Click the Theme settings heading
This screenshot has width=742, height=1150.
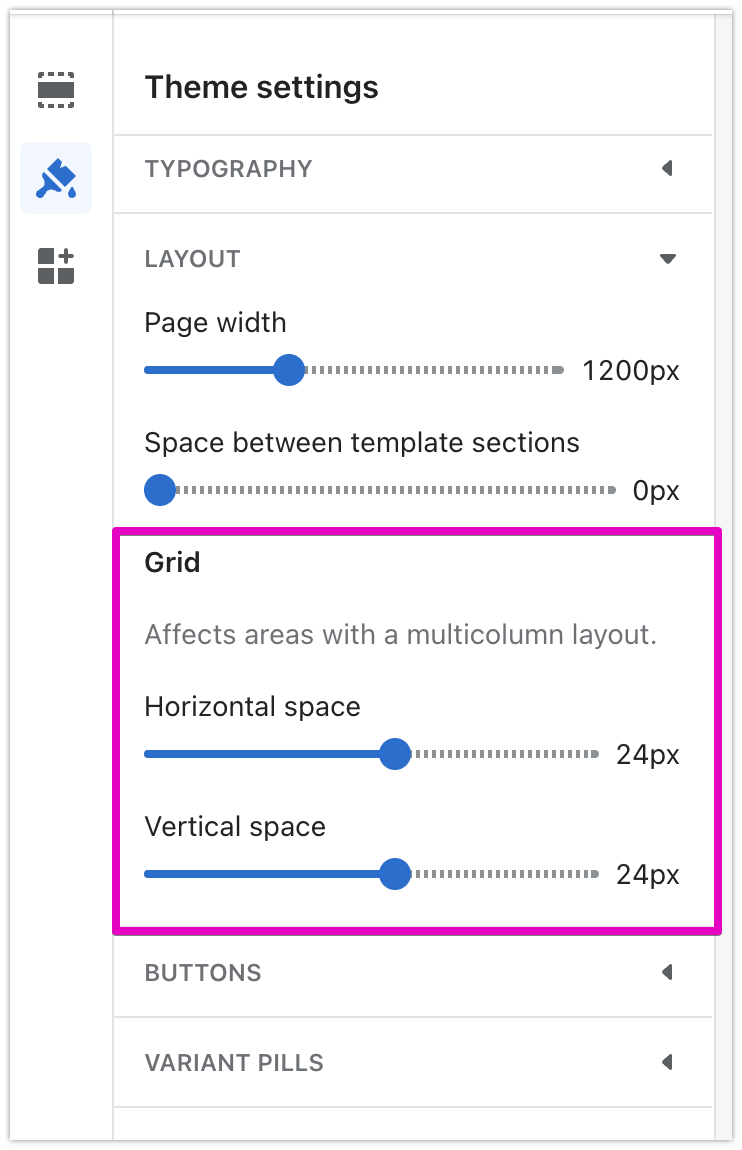click(x=261, y=88)
